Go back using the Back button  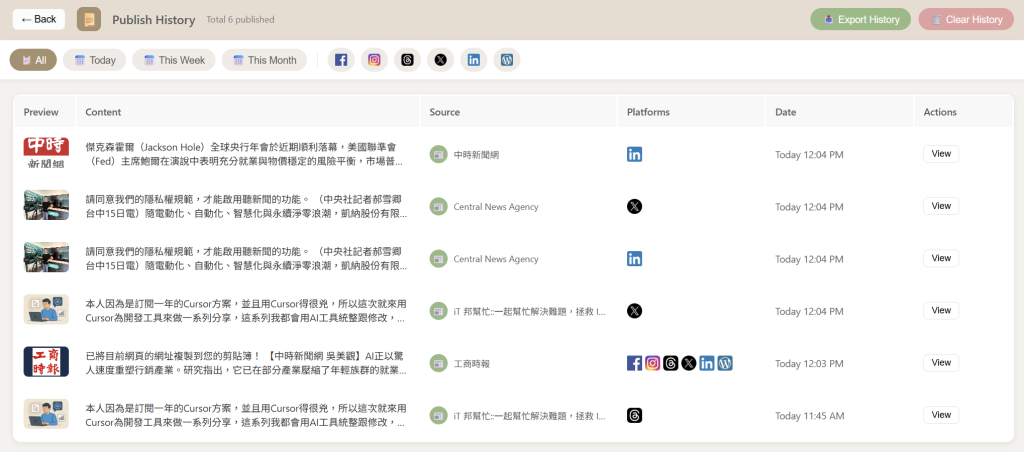[39, 19]
